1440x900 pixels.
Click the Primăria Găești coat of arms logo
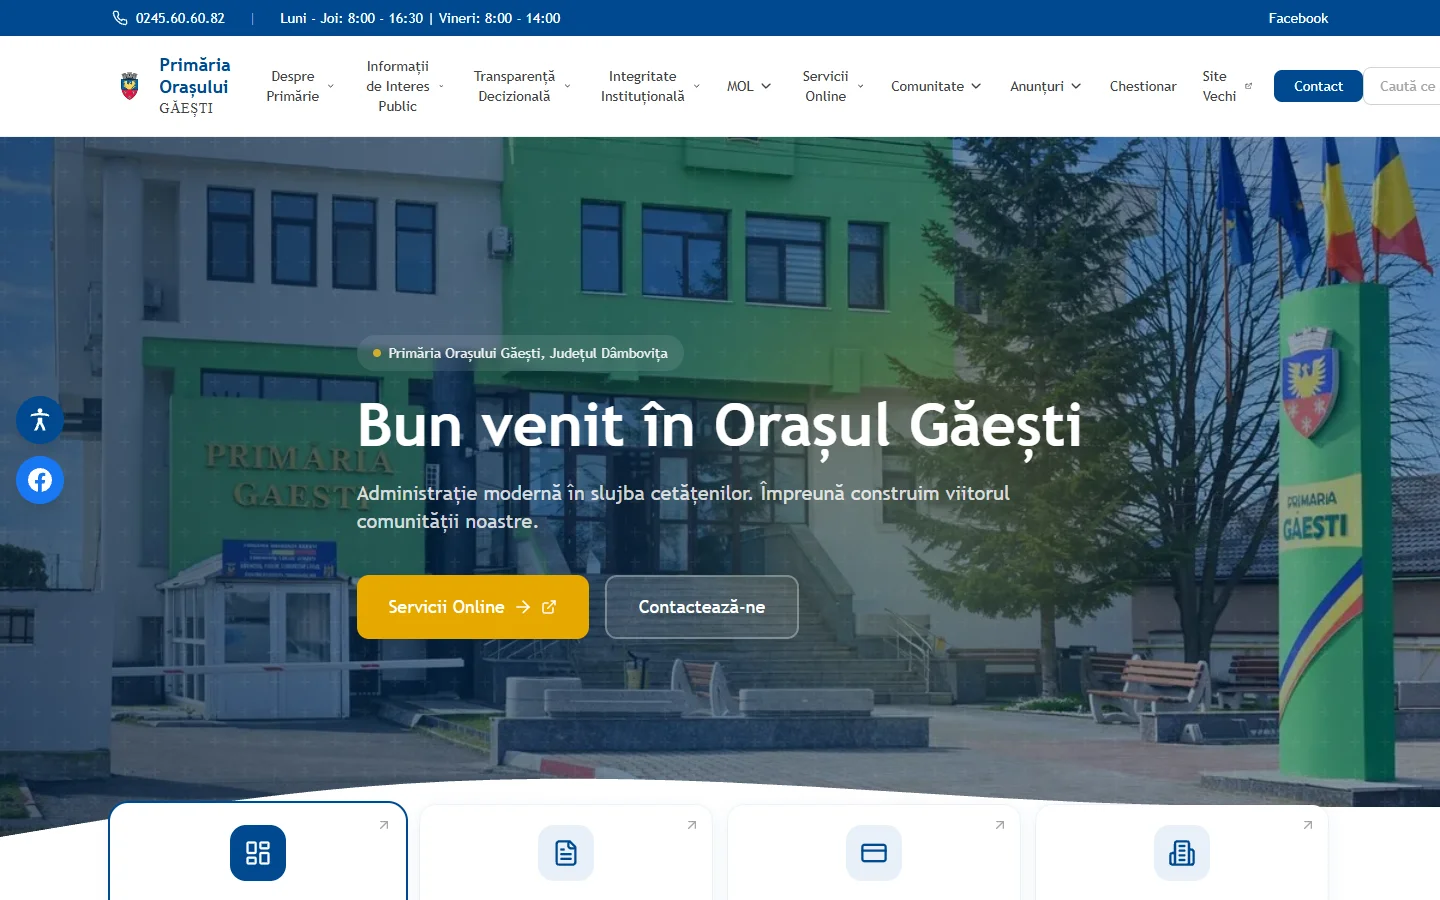pyautogui.click(x=129, y=86)
